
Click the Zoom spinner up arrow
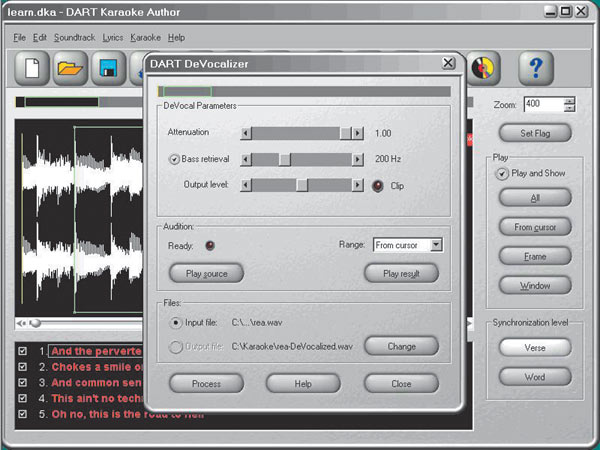569,100
